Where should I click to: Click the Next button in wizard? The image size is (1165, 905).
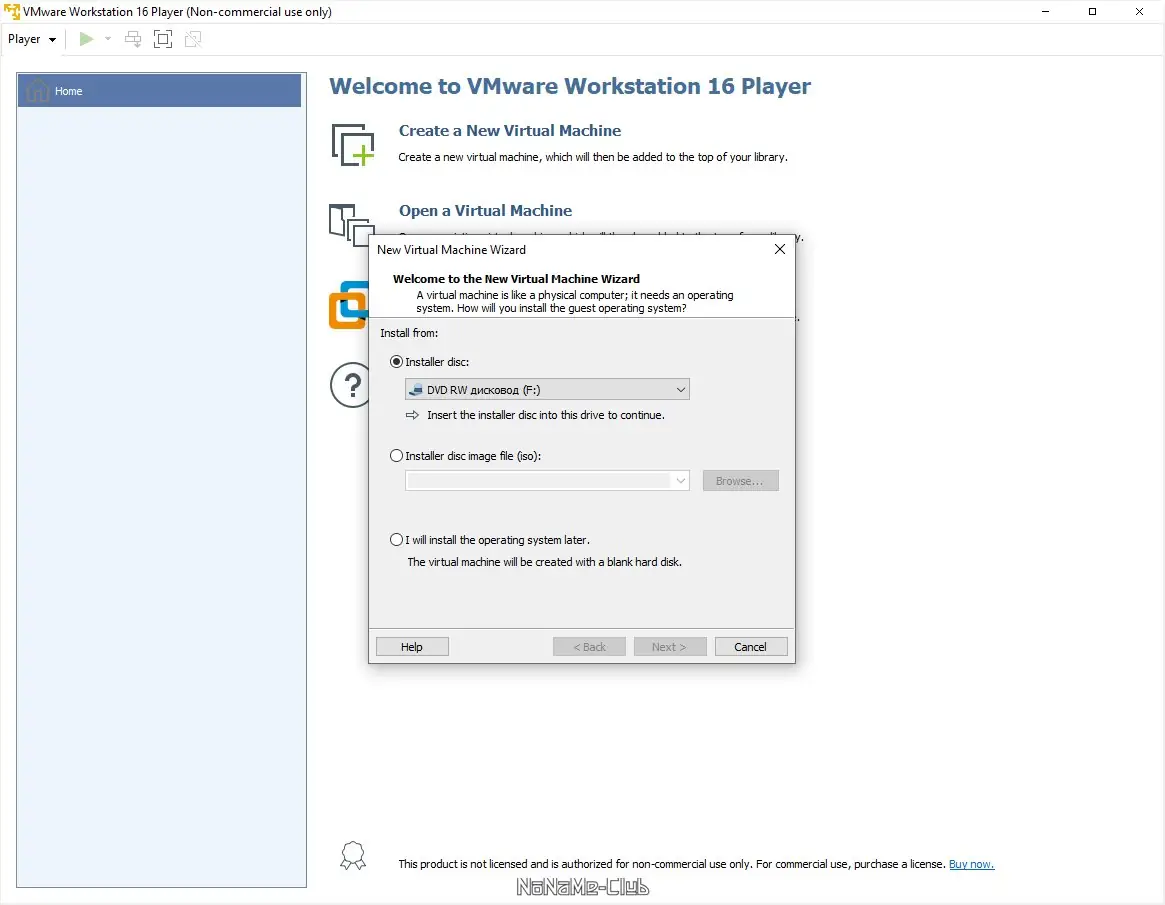[x=669, y=646]
